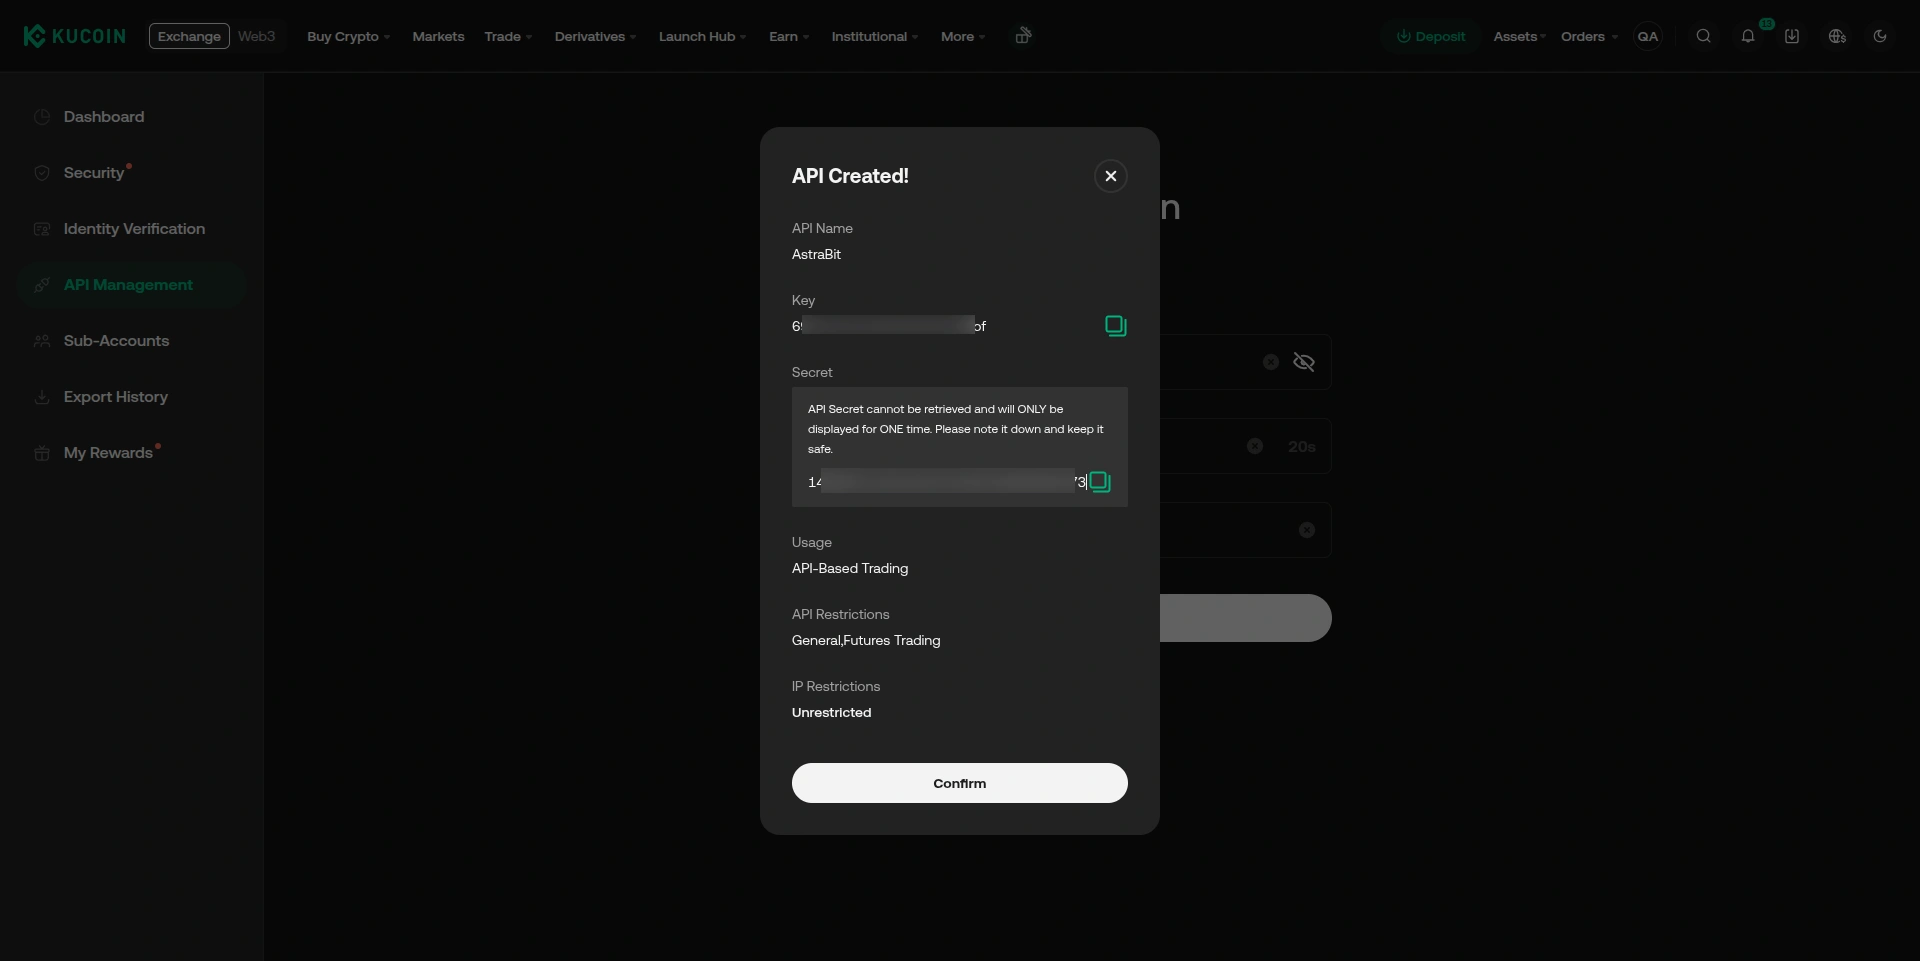The width and height of the screenshot is (1920, 961).
Task: Clear the field with 20s countdown
Action: pos(1255,446)
